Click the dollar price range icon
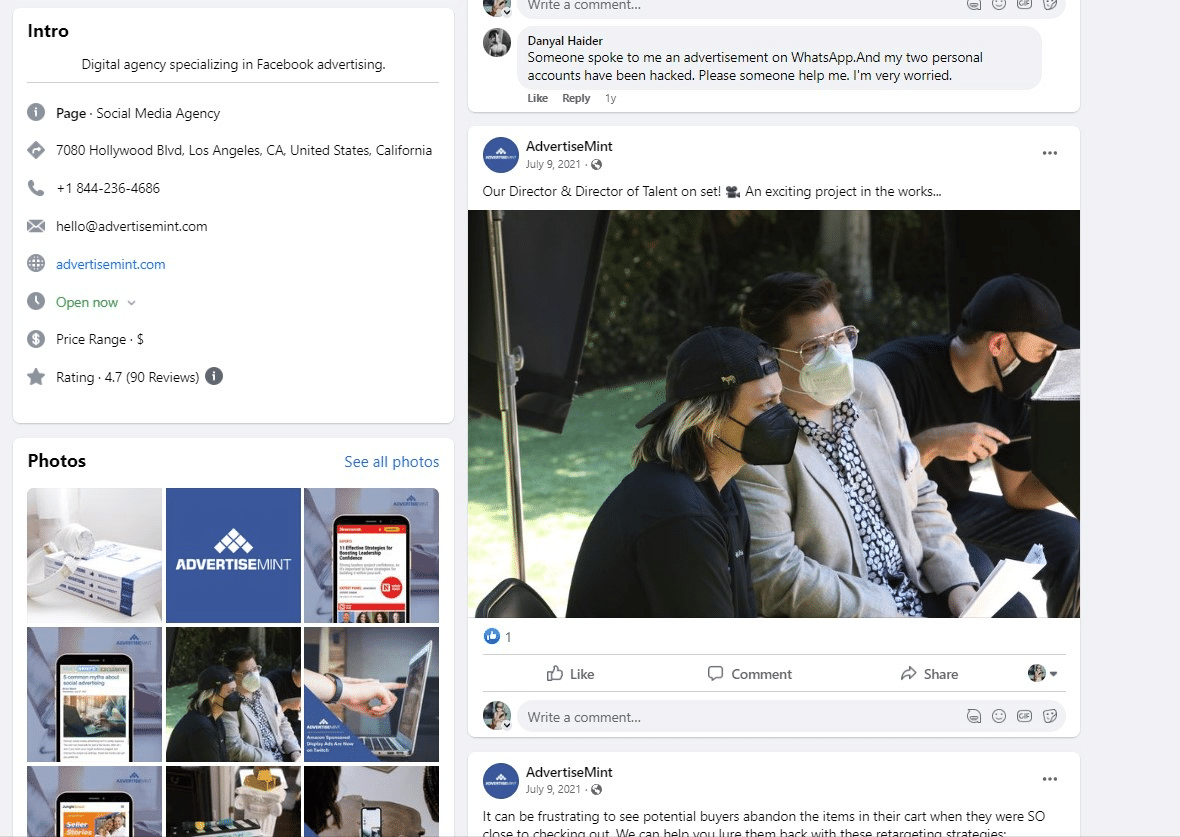 click(36, 339)
